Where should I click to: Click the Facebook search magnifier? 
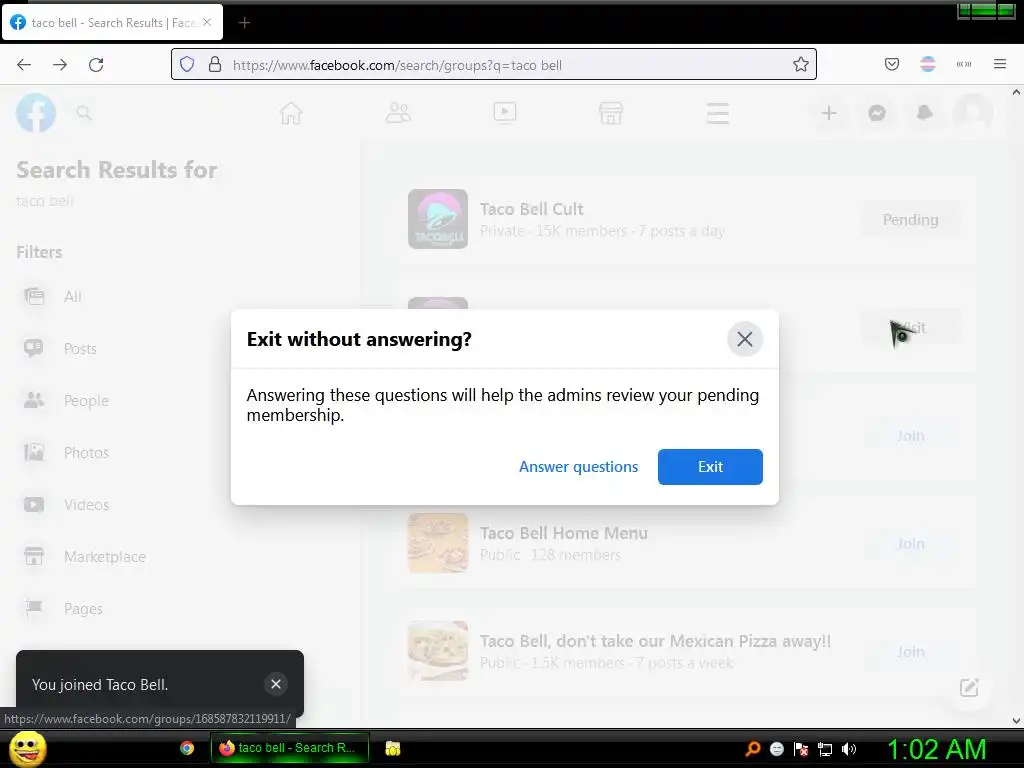[84, 113]
